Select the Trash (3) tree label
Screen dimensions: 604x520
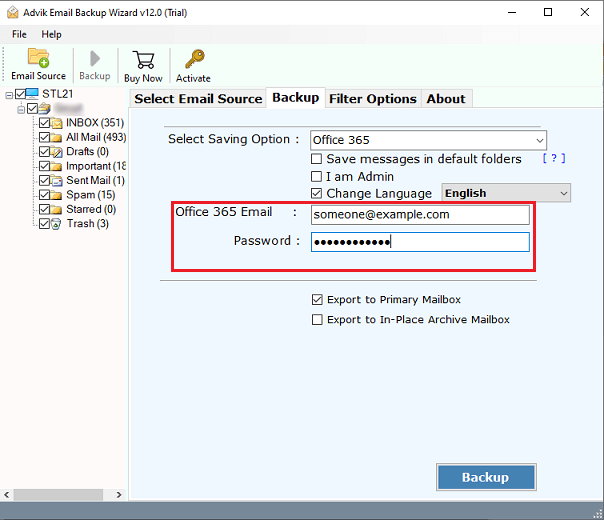(87, 223)
